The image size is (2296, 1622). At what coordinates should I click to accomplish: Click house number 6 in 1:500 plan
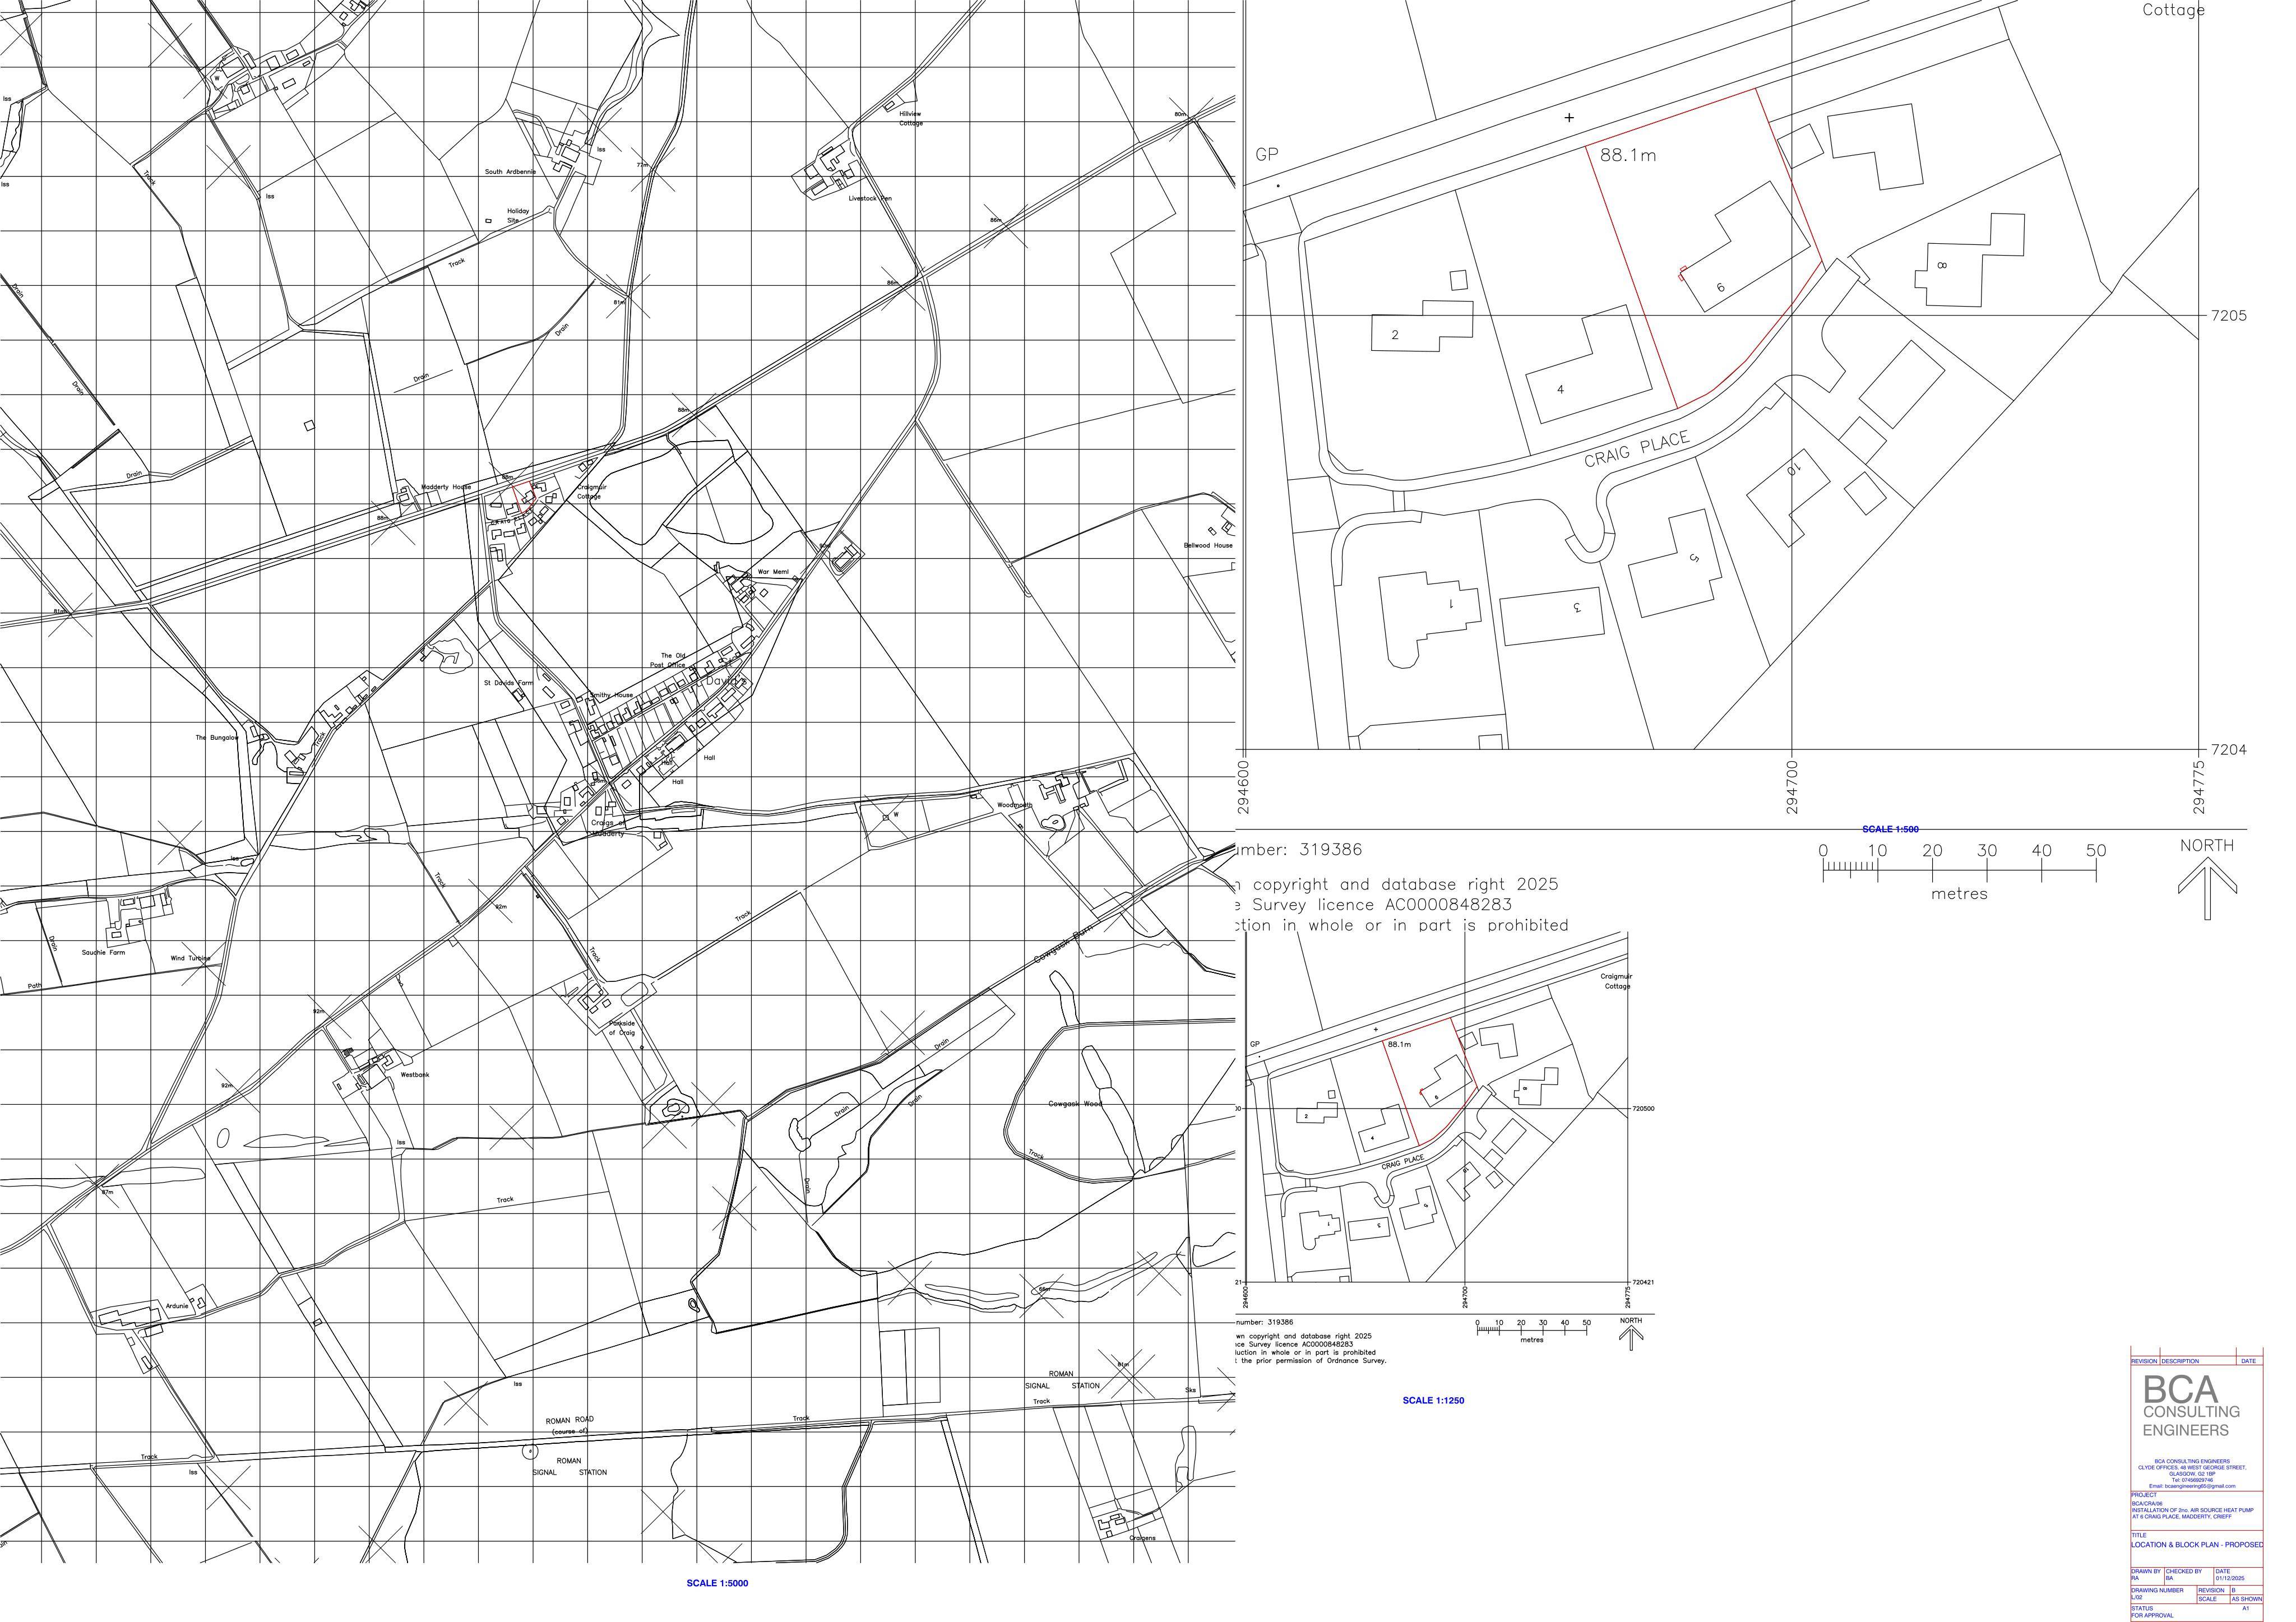(x=1720, y=288)
